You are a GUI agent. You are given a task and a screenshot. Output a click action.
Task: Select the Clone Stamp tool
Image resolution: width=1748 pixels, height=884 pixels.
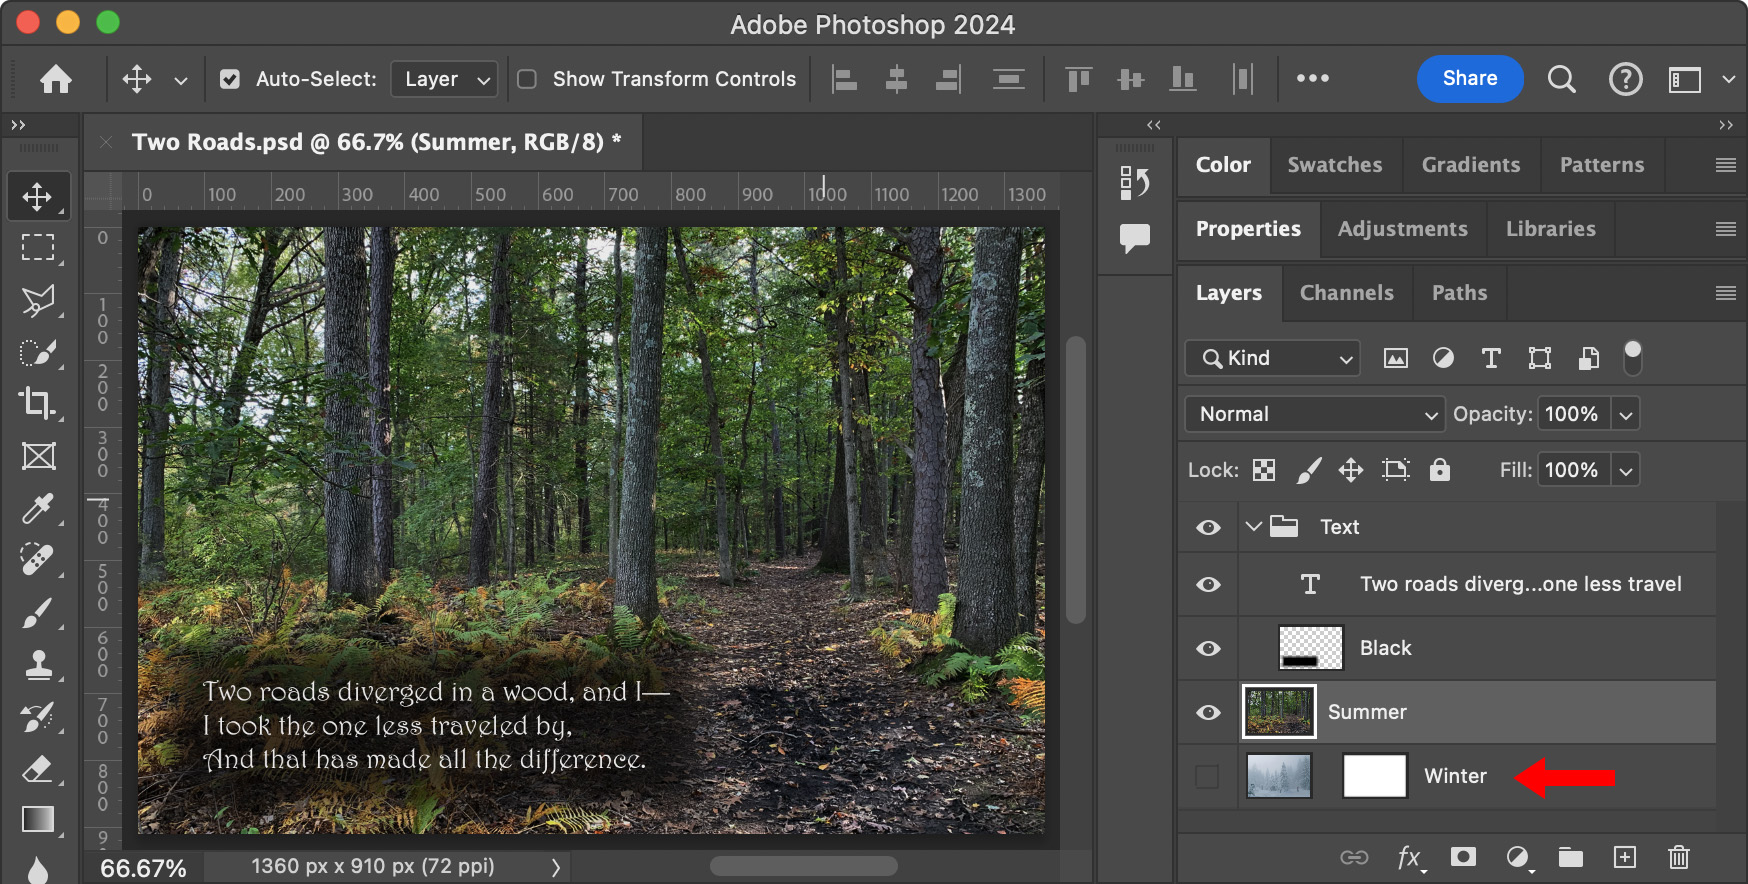[x=38, y=665]
